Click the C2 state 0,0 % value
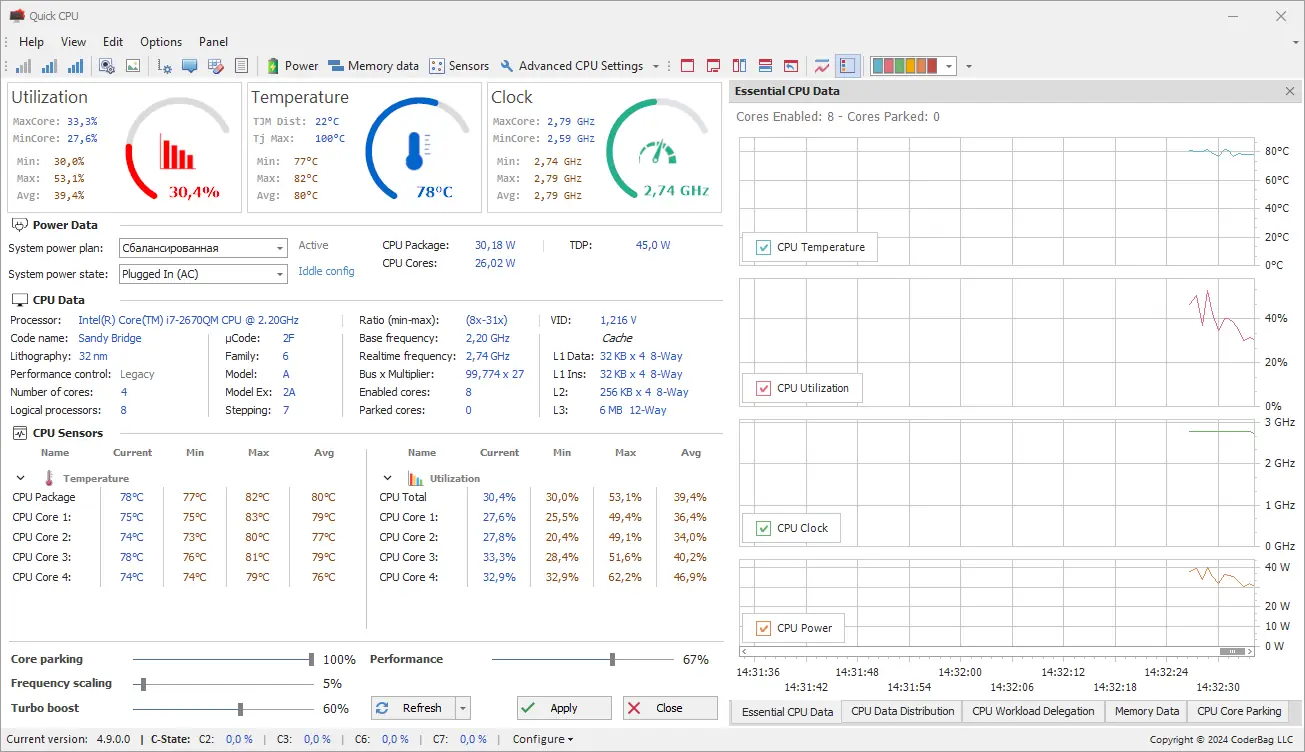 click(239, 739)
